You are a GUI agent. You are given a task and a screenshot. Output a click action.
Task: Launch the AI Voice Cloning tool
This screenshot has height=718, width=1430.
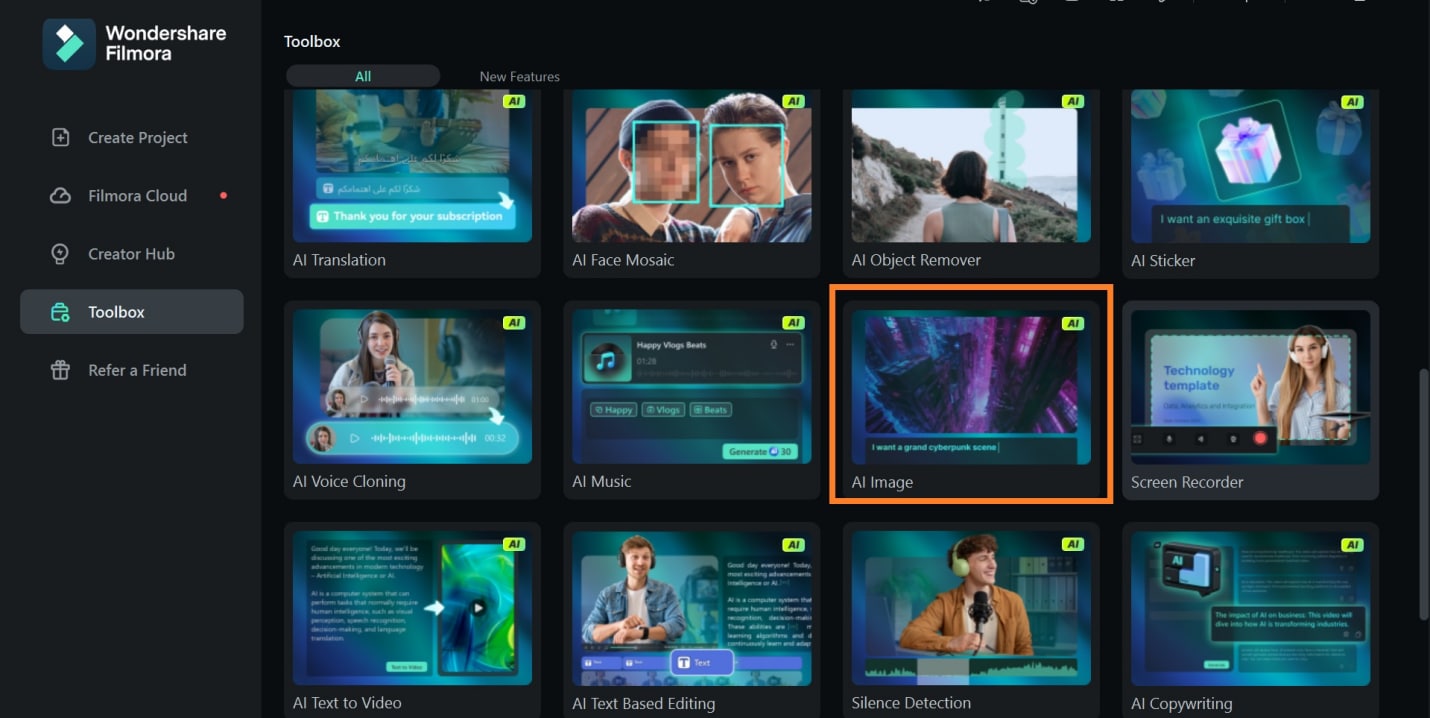pos(412,400)
